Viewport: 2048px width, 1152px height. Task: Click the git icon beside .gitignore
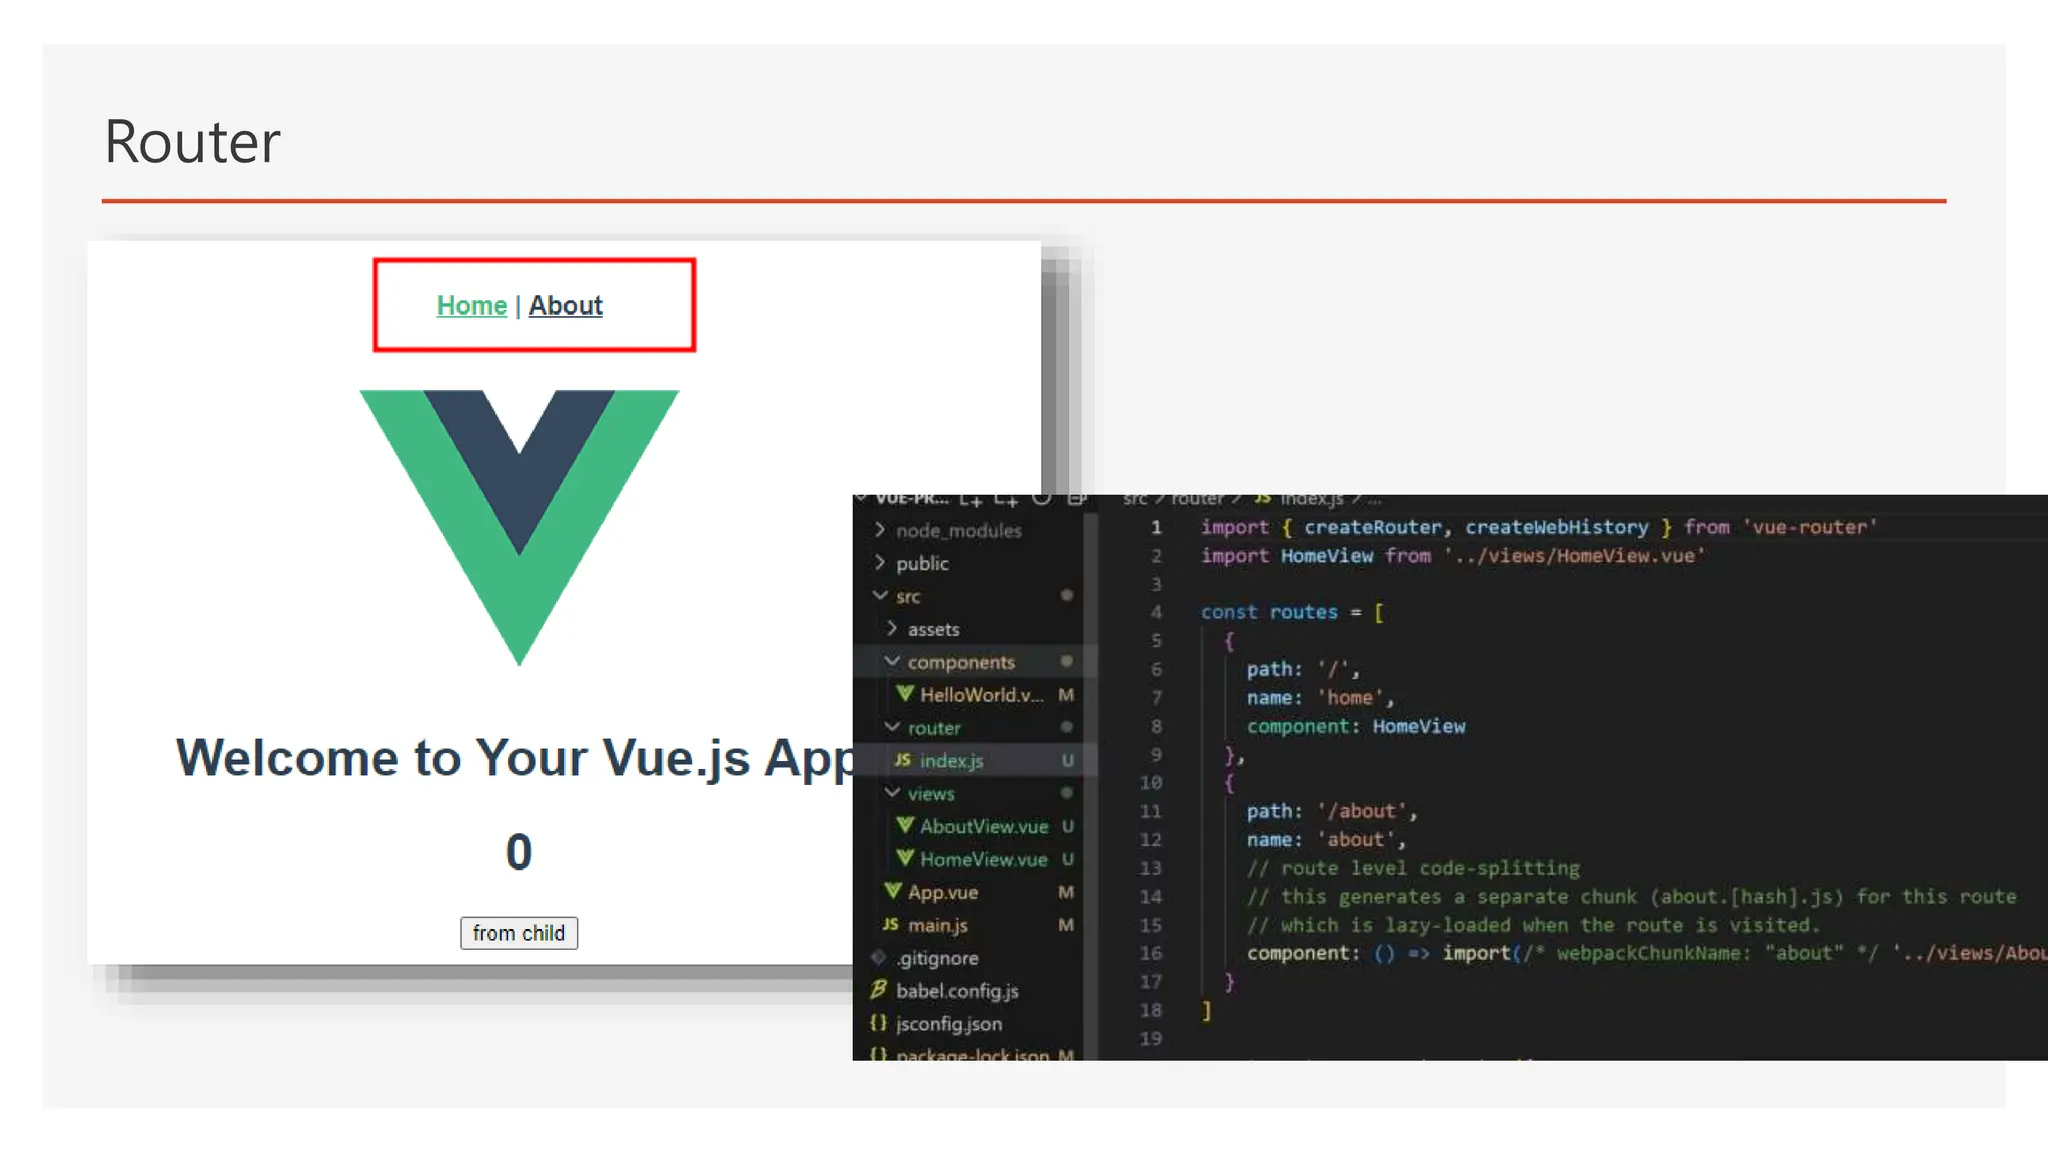tap(879, 958)
